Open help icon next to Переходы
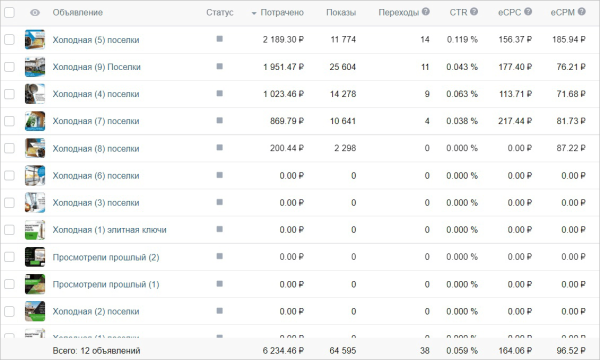Image resolution: width=600 pixels, height=360 pixels. pyautogui.click(x=426, y=11)
